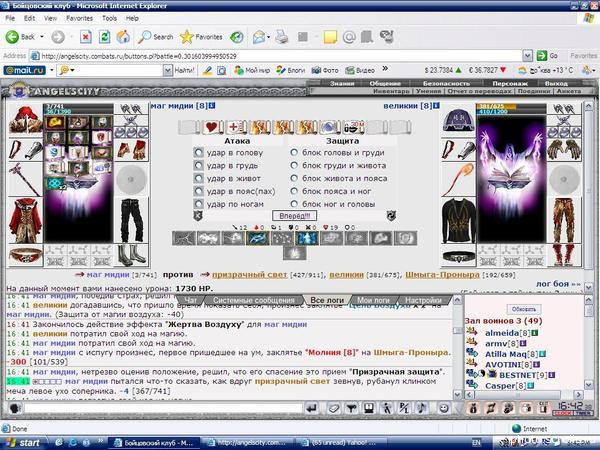Select attack 'удар в живот'

[x=198, y=178]
